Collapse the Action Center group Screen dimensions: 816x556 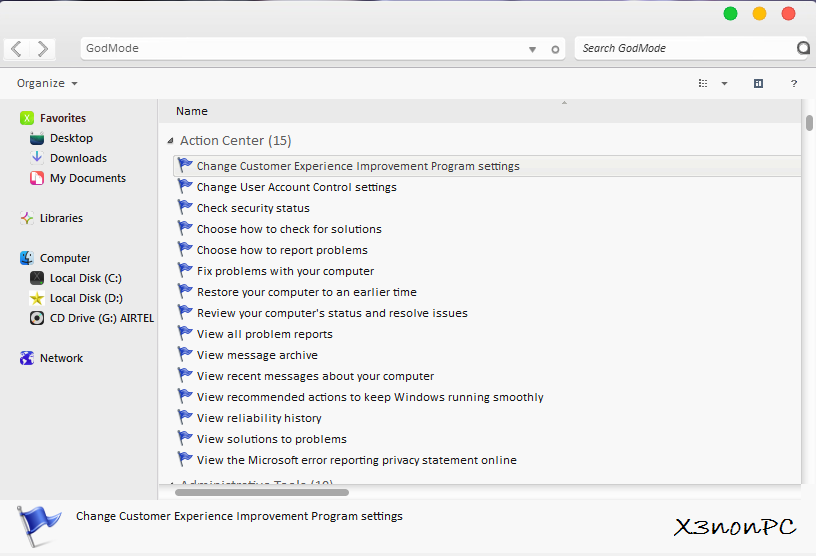(x=170, y=141)
